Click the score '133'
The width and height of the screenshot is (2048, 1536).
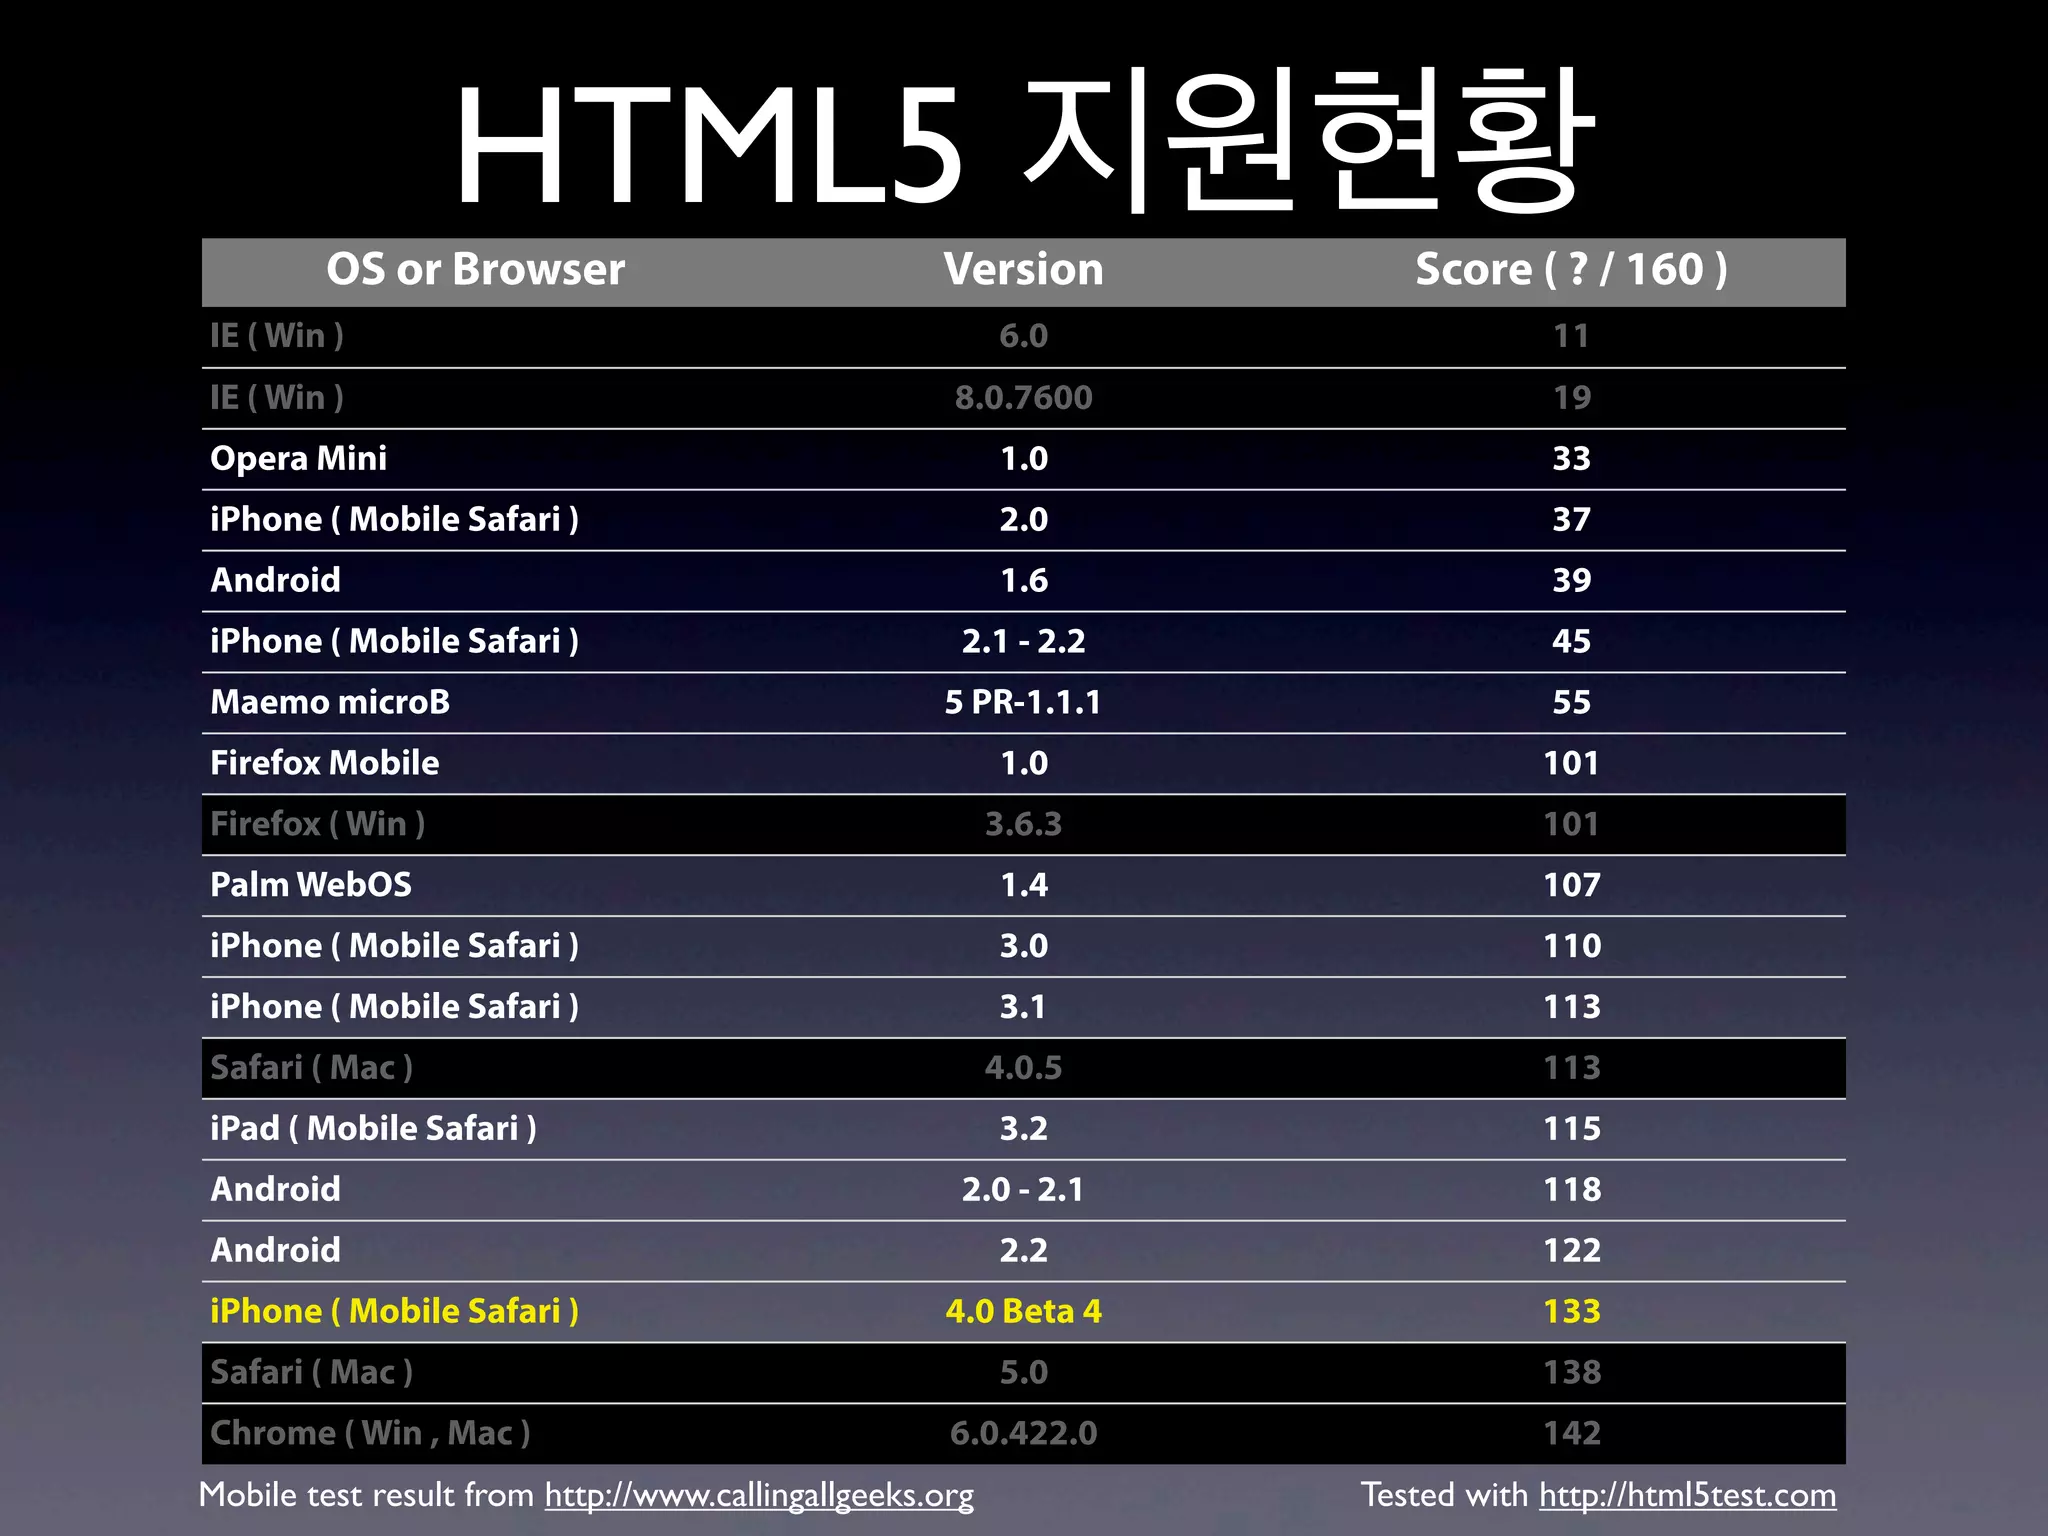click(x=1572, y=1311)
